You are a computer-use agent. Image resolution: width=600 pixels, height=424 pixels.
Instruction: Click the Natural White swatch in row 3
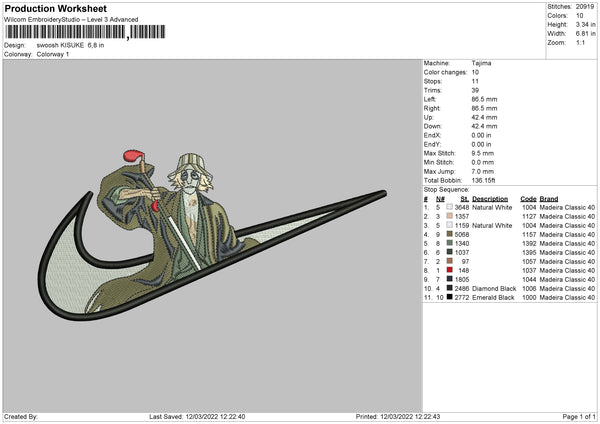pos(449,225)
